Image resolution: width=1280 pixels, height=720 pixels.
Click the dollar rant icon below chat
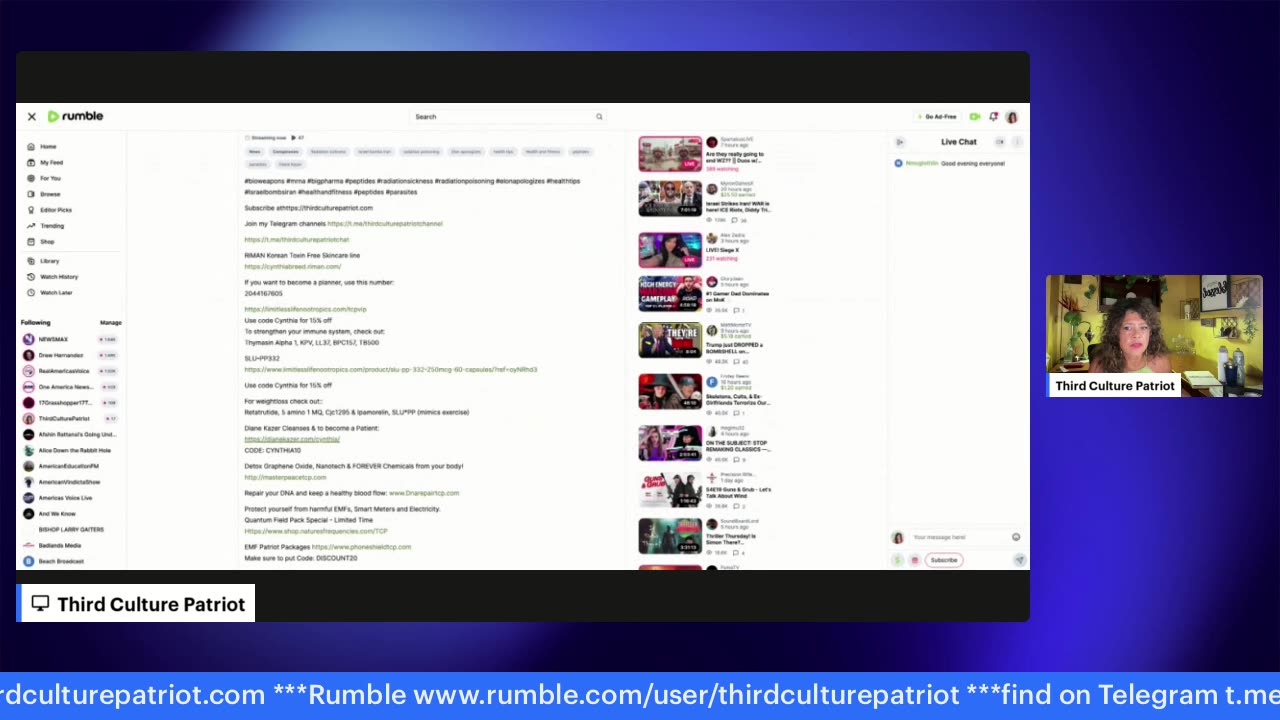pos(898,560)
